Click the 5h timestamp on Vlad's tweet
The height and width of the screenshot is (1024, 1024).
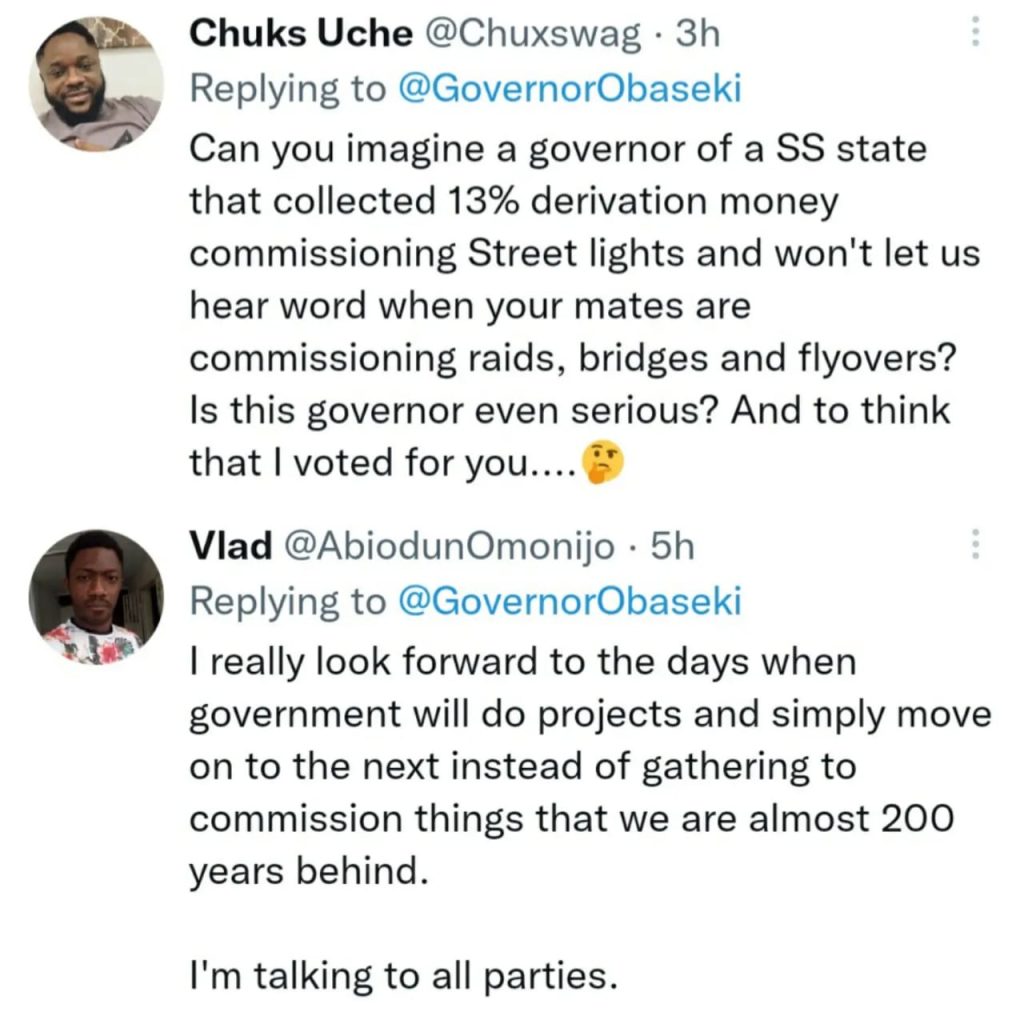click(672, 546)
